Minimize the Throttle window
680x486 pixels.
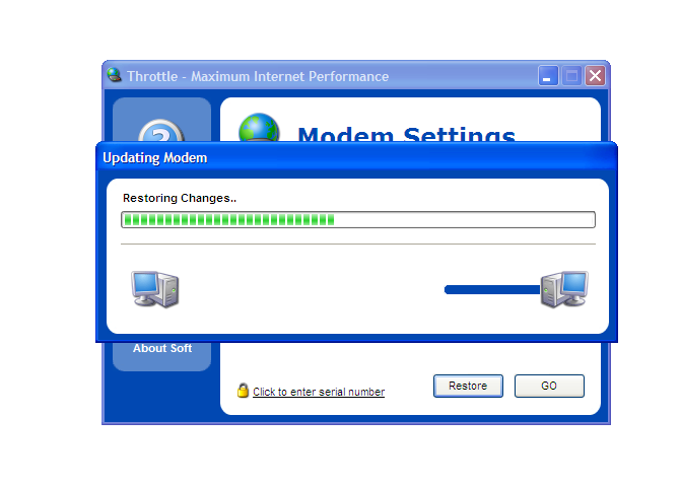tap(548, 76)
